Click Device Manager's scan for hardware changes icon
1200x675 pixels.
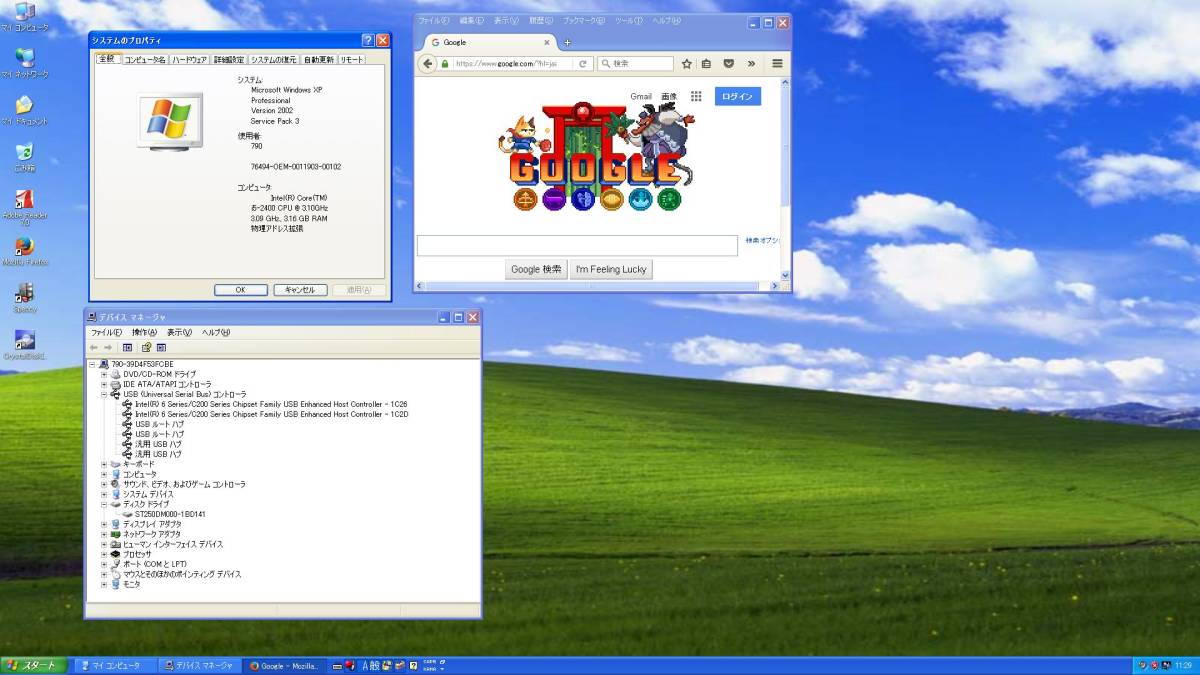pos(161,347)
